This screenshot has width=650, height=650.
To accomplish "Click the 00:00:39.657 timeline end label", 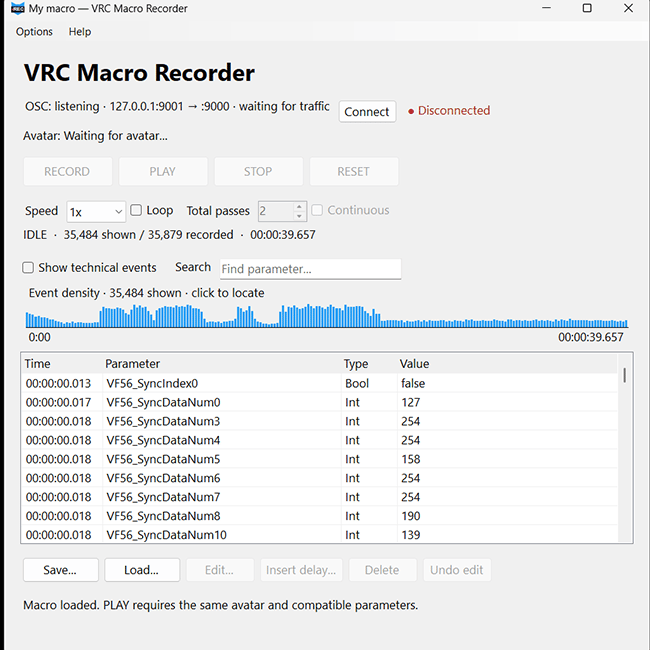I will coord(590,337).
